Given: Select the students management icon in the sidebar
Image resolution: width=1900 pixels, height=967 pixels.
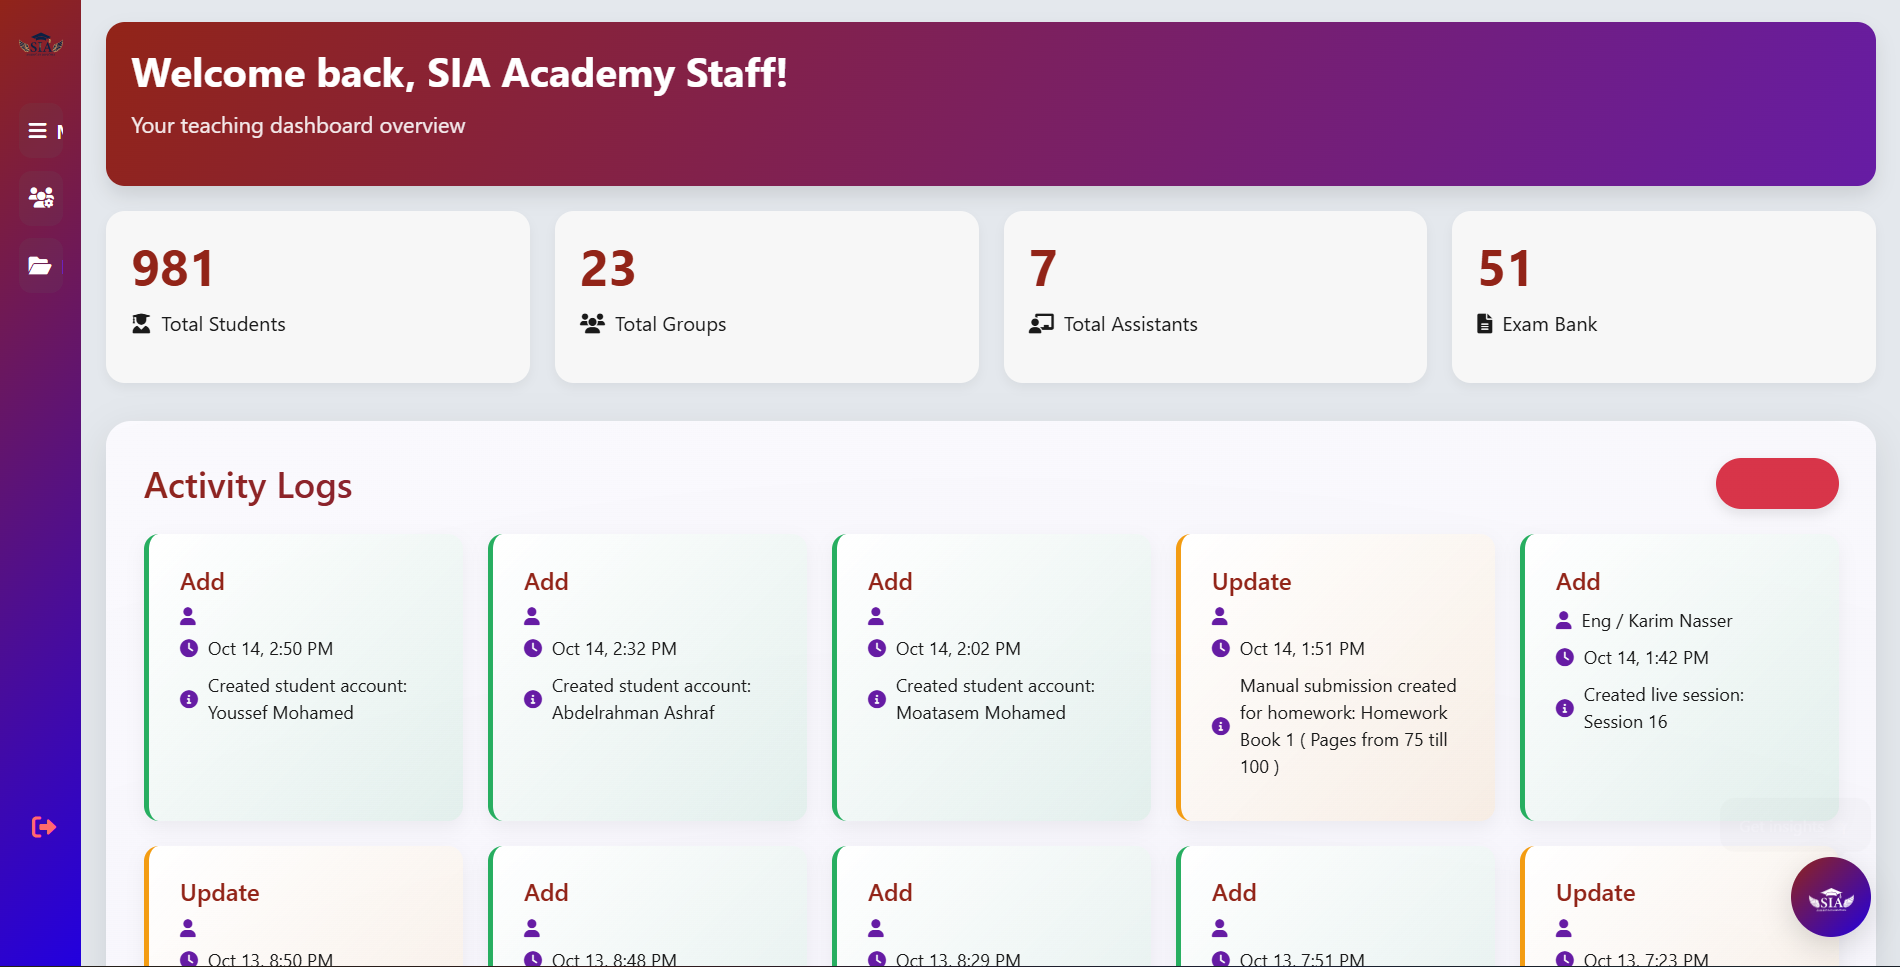Looking at the screenshot, I should 40,198.
